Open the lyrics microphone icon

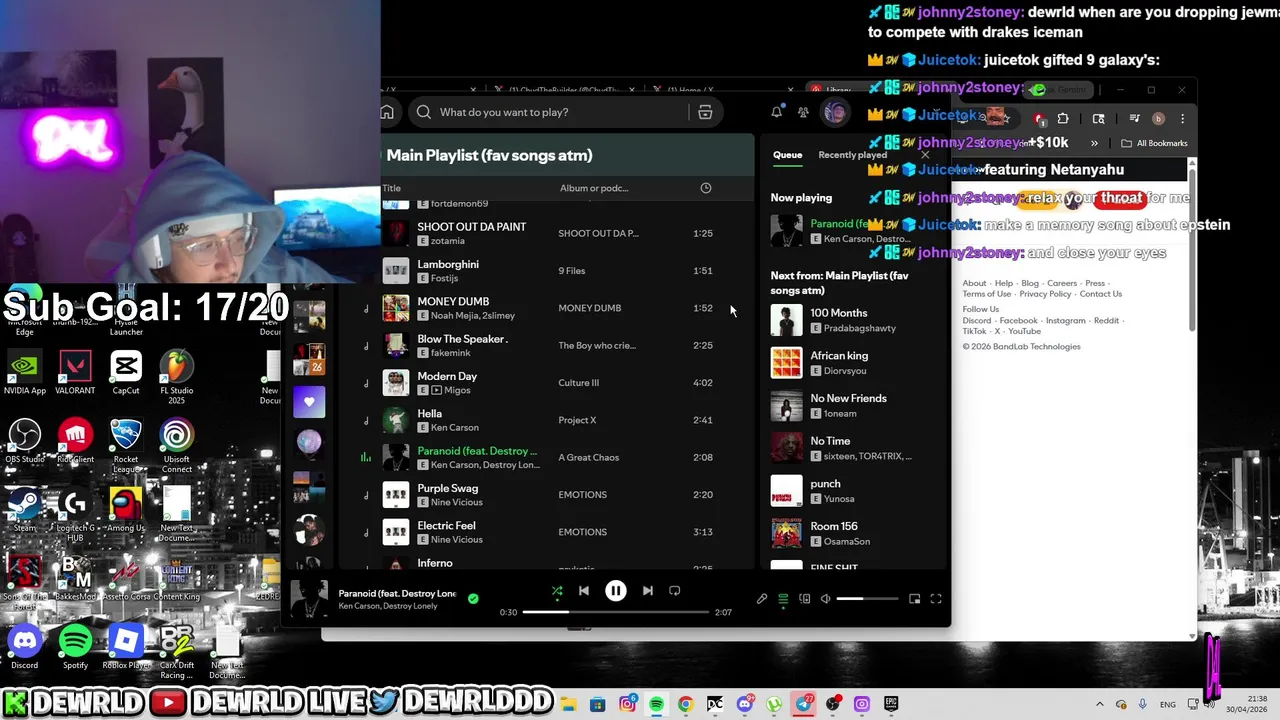[762, 599]
